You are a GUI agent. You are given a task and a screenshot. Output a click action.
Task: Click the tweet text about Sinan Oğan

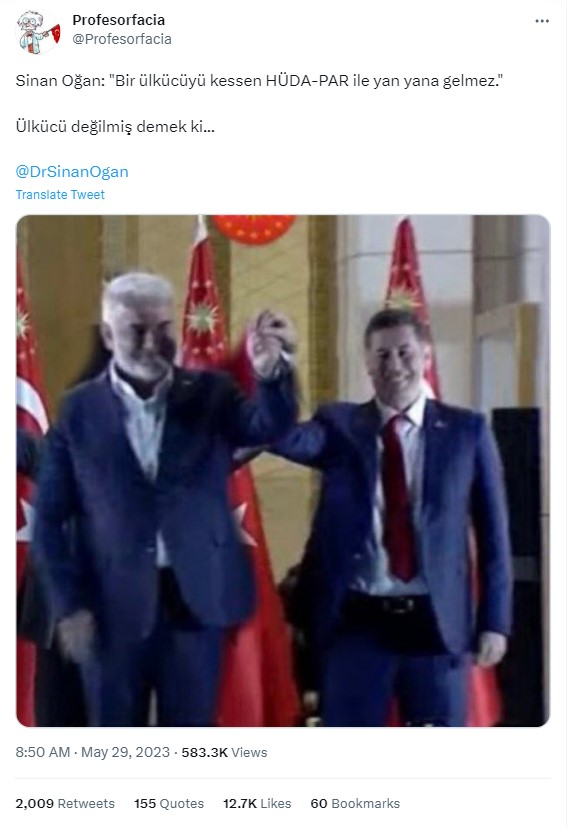(x=259, y=81)
